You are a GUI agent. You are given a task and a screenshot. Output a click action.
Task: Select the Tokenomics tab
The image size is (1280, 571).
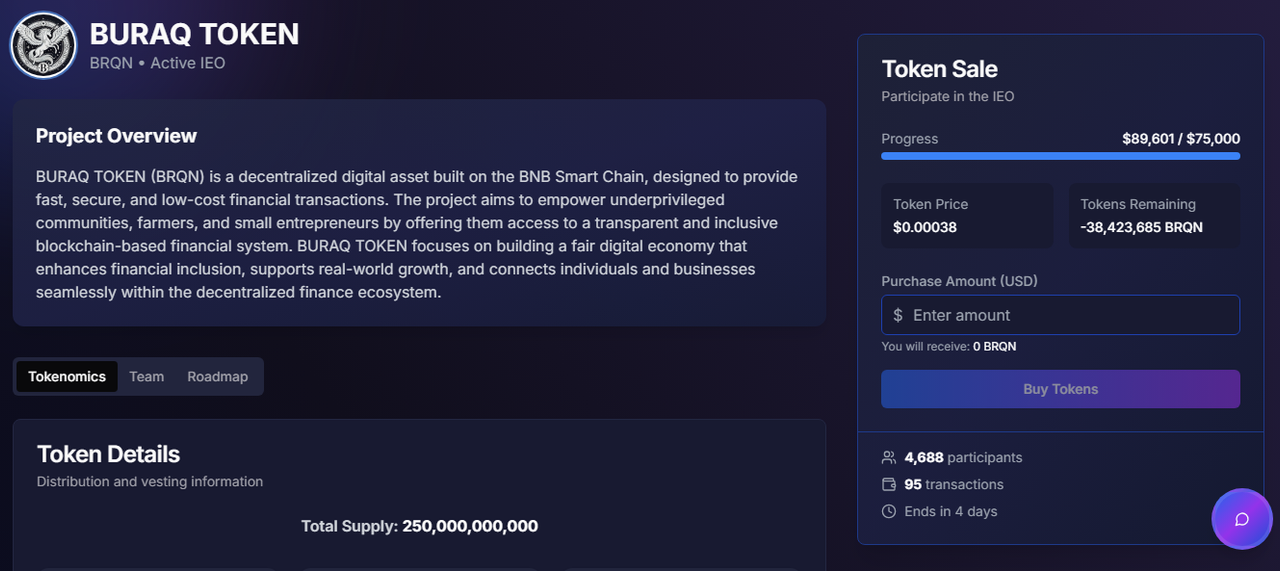(67, 377)
